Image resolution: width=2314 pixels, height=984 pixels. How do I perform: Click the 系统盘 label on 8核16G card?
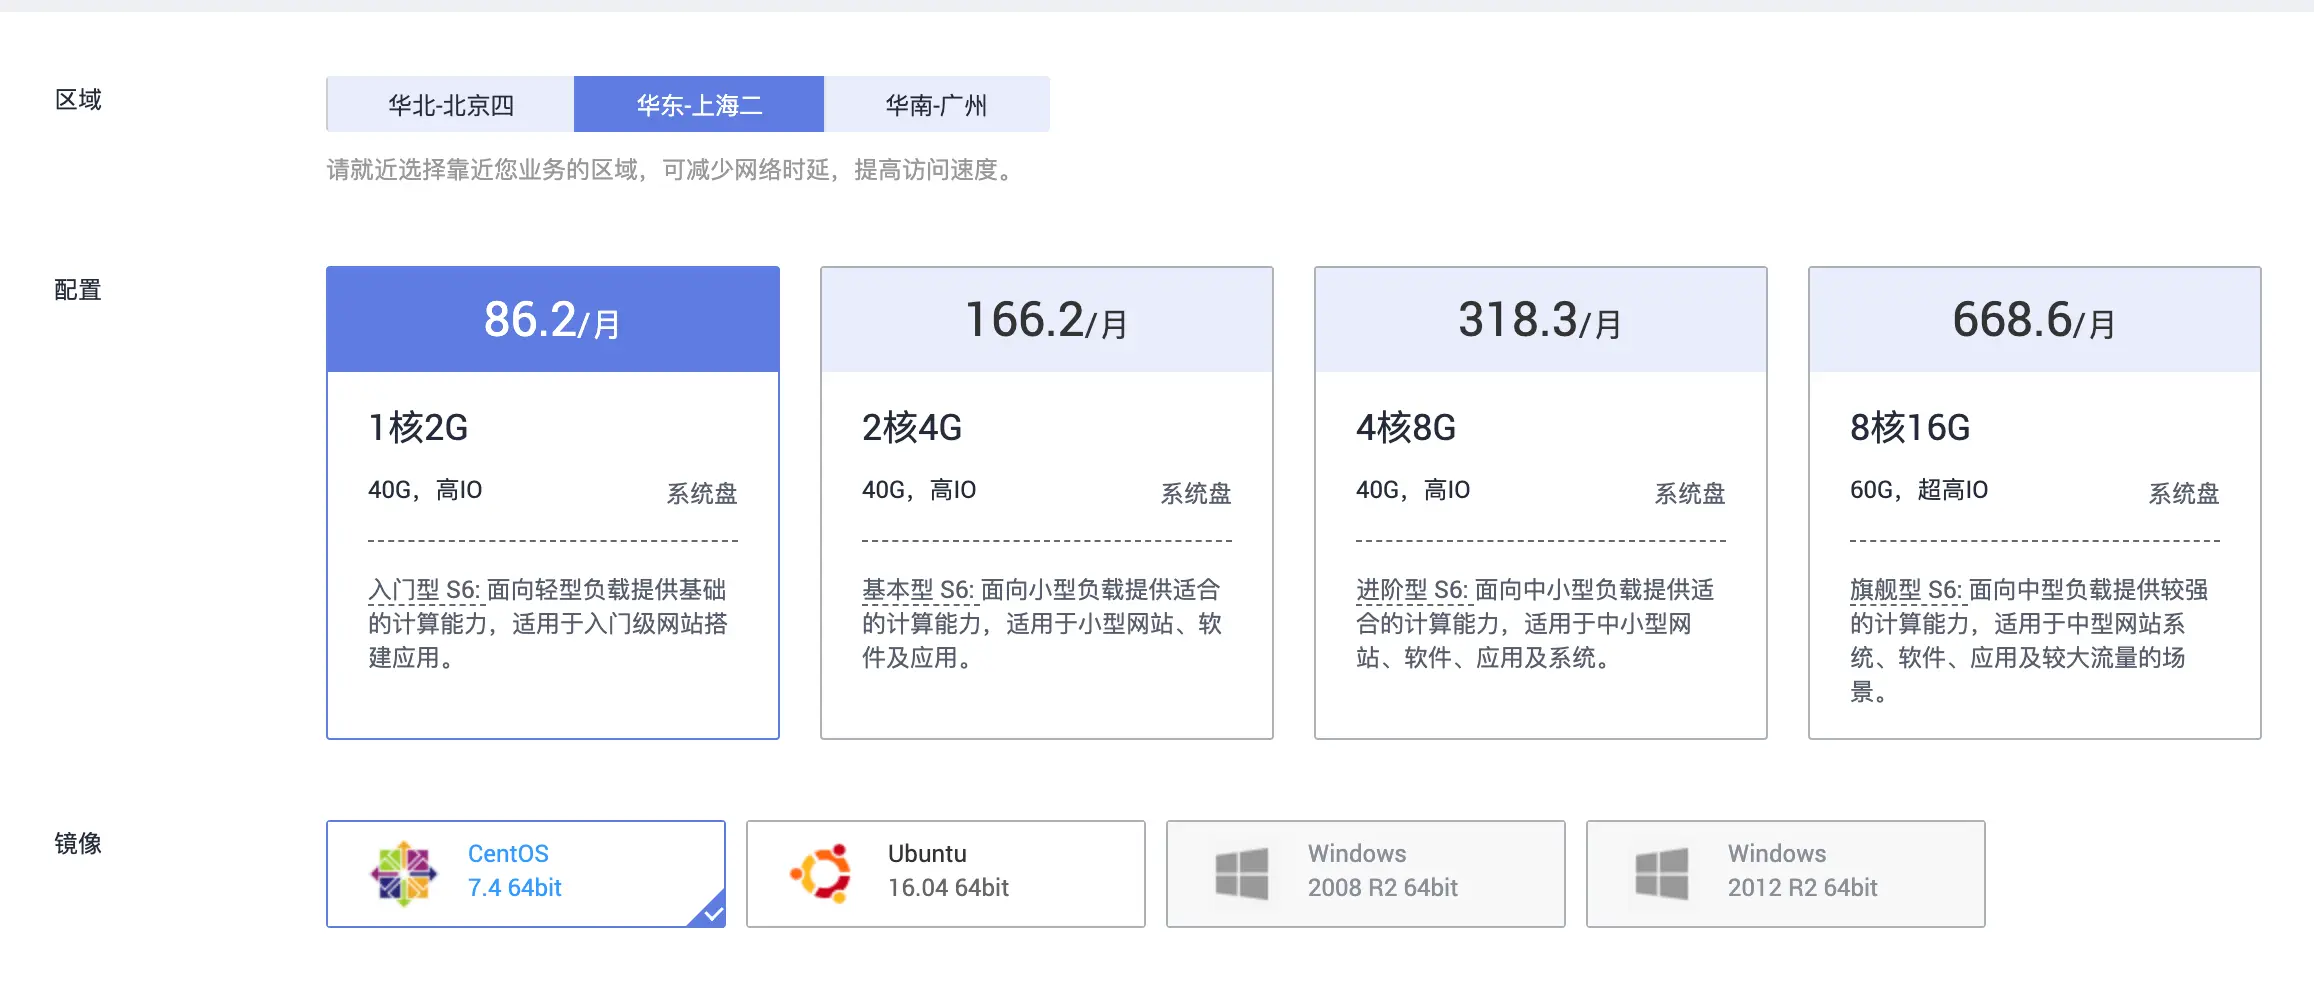tap(2183, 492)
